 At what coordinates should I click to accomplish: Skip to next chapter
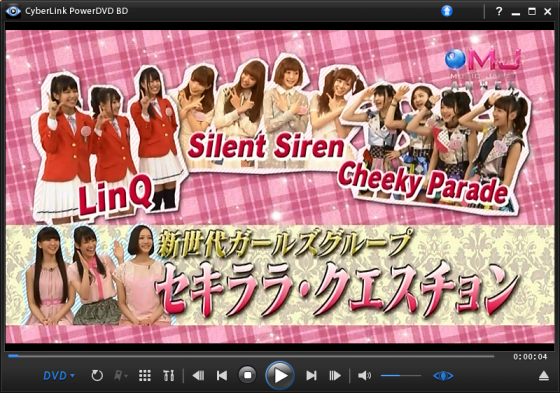click(311, 375)
